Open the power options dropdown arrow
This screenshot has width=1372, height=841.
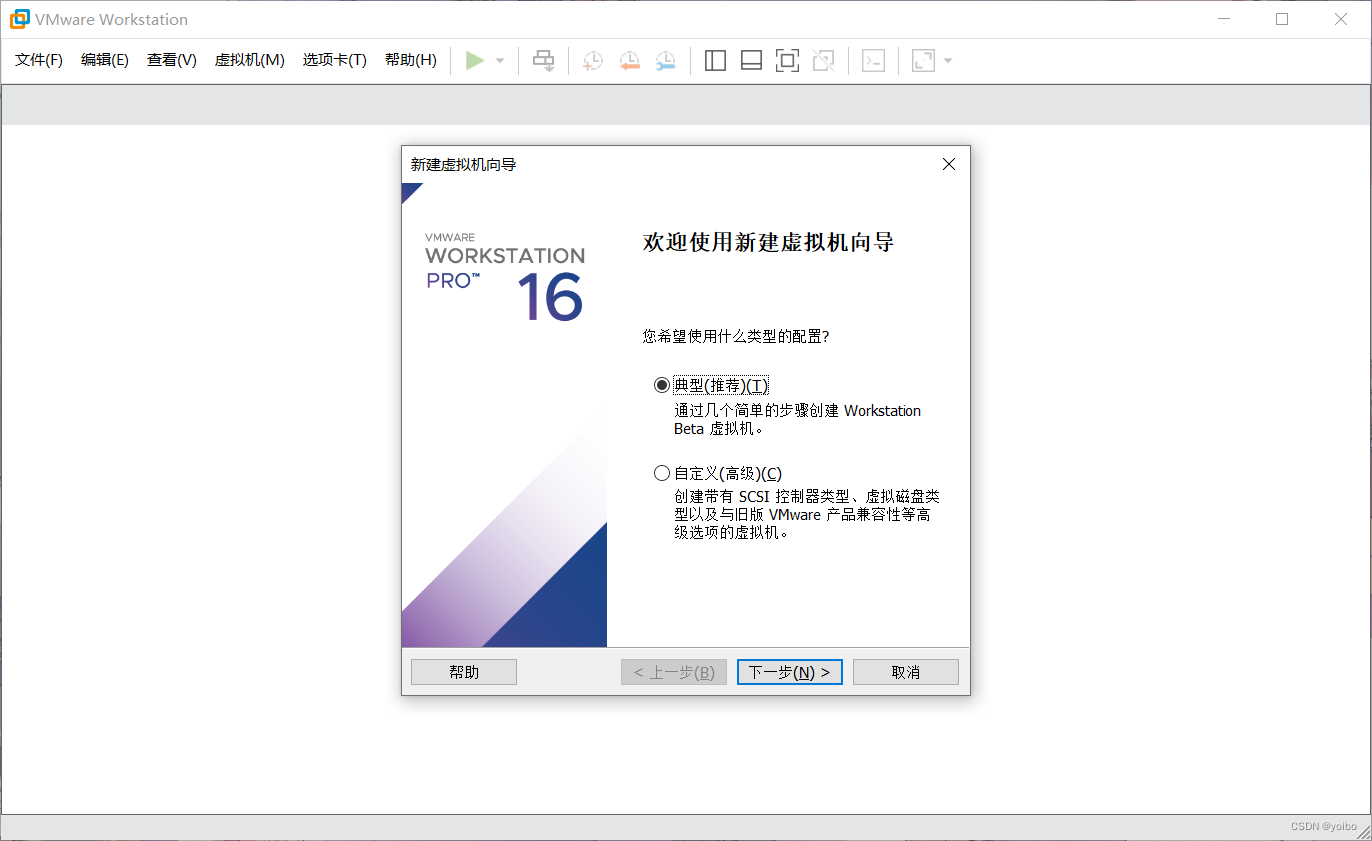click(x=500, y=61)
